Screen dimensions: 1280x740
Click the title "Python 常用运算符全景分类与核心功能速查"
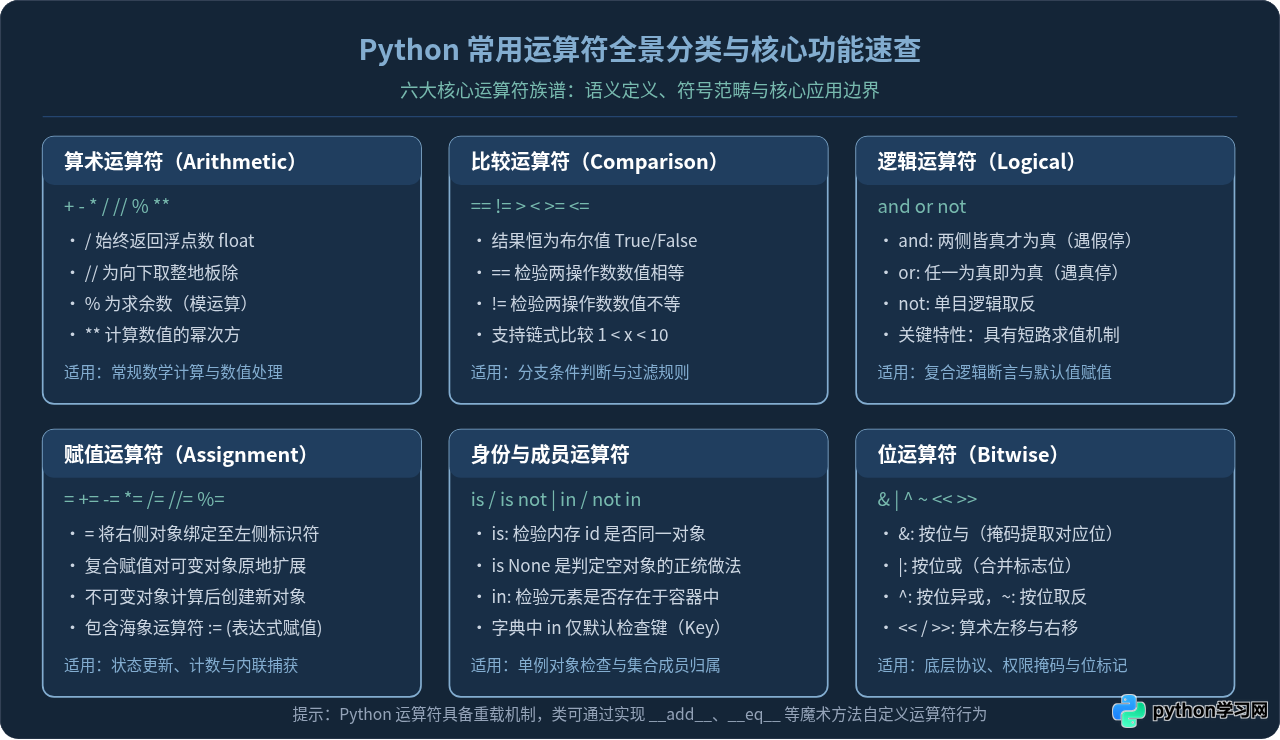[x=640, y=50]
